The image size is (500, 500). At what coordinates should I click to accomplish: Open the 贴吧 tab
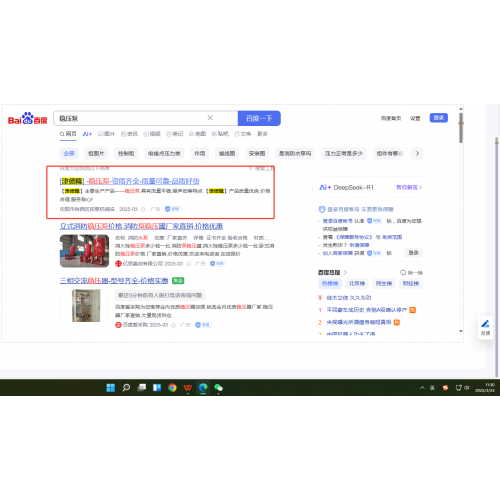pos(220,134)
